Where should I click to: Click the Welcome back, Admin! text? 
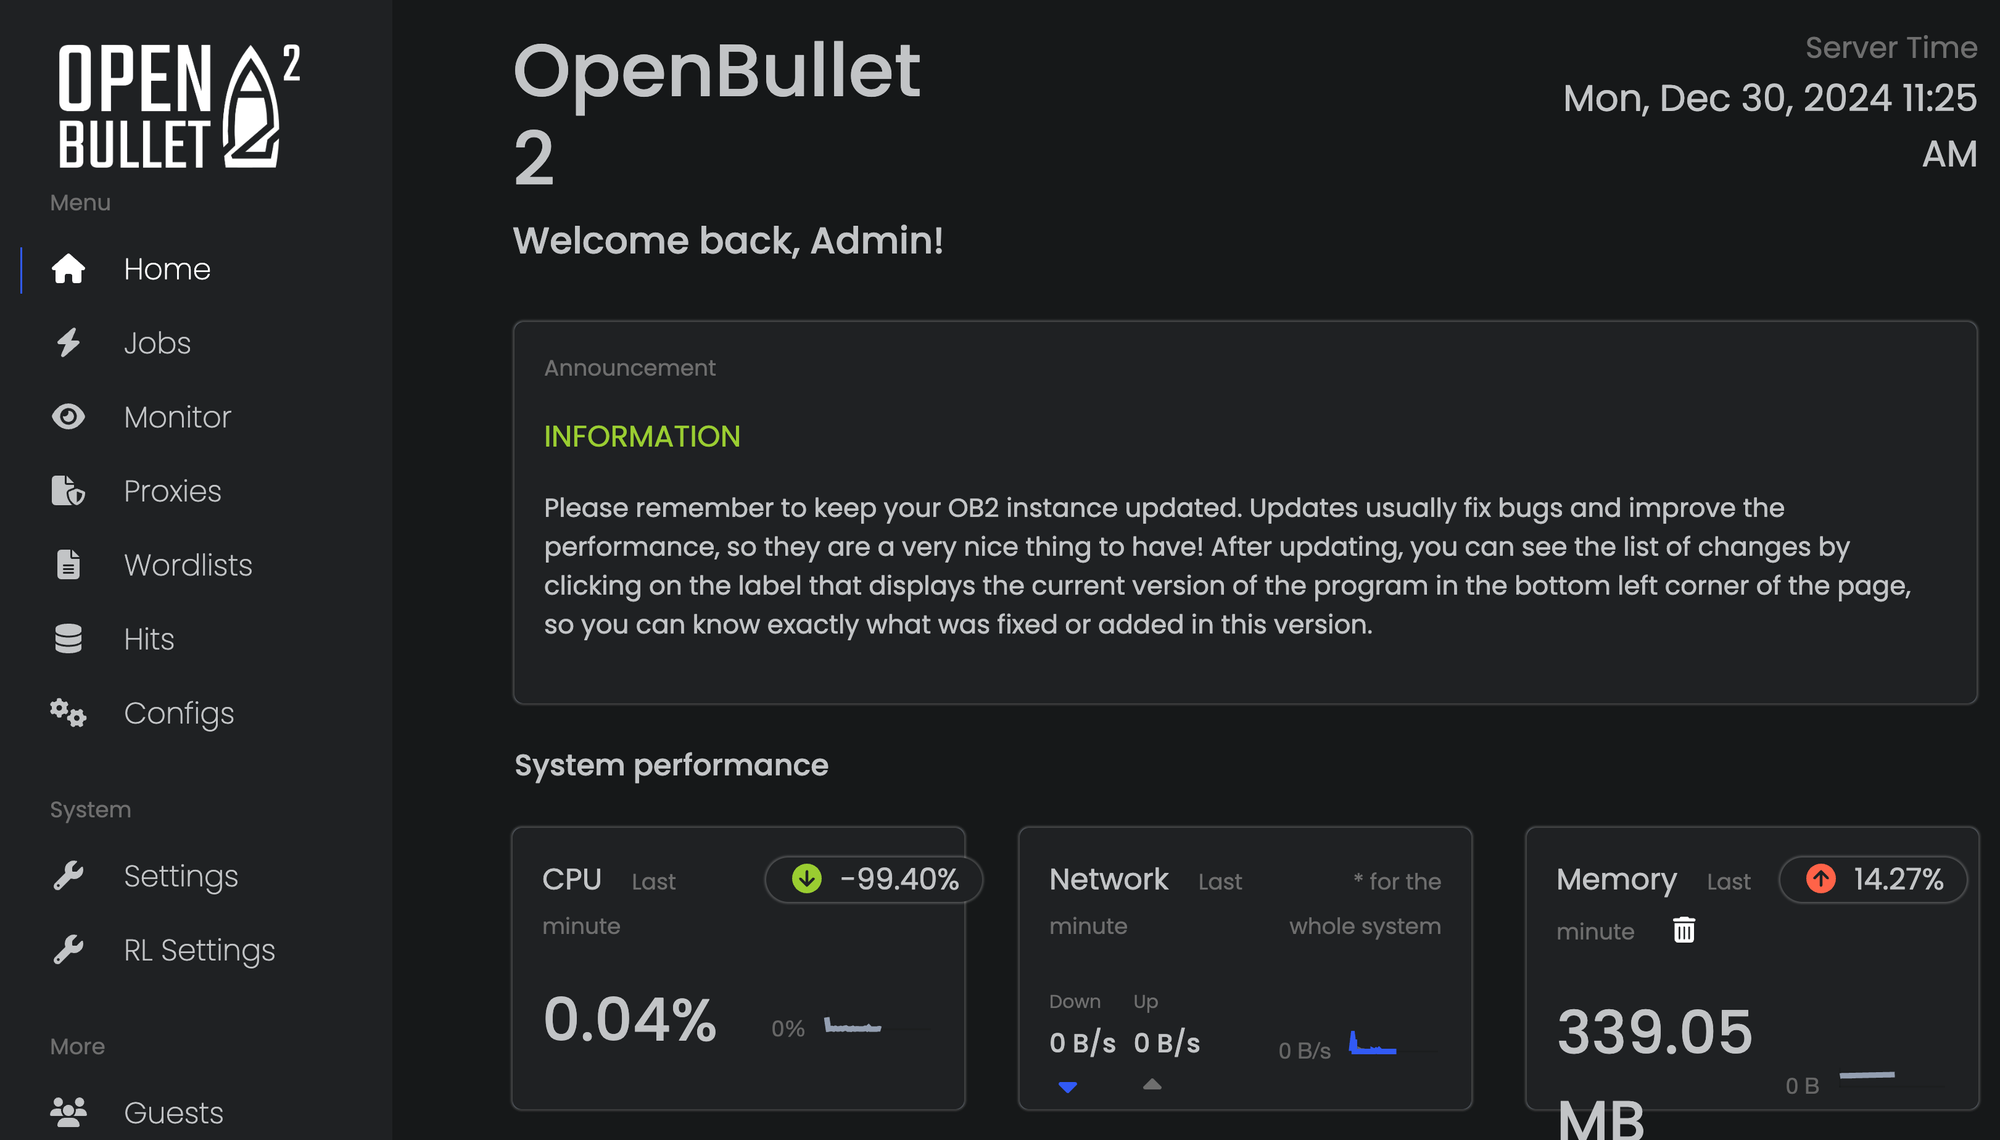[728, 241]
